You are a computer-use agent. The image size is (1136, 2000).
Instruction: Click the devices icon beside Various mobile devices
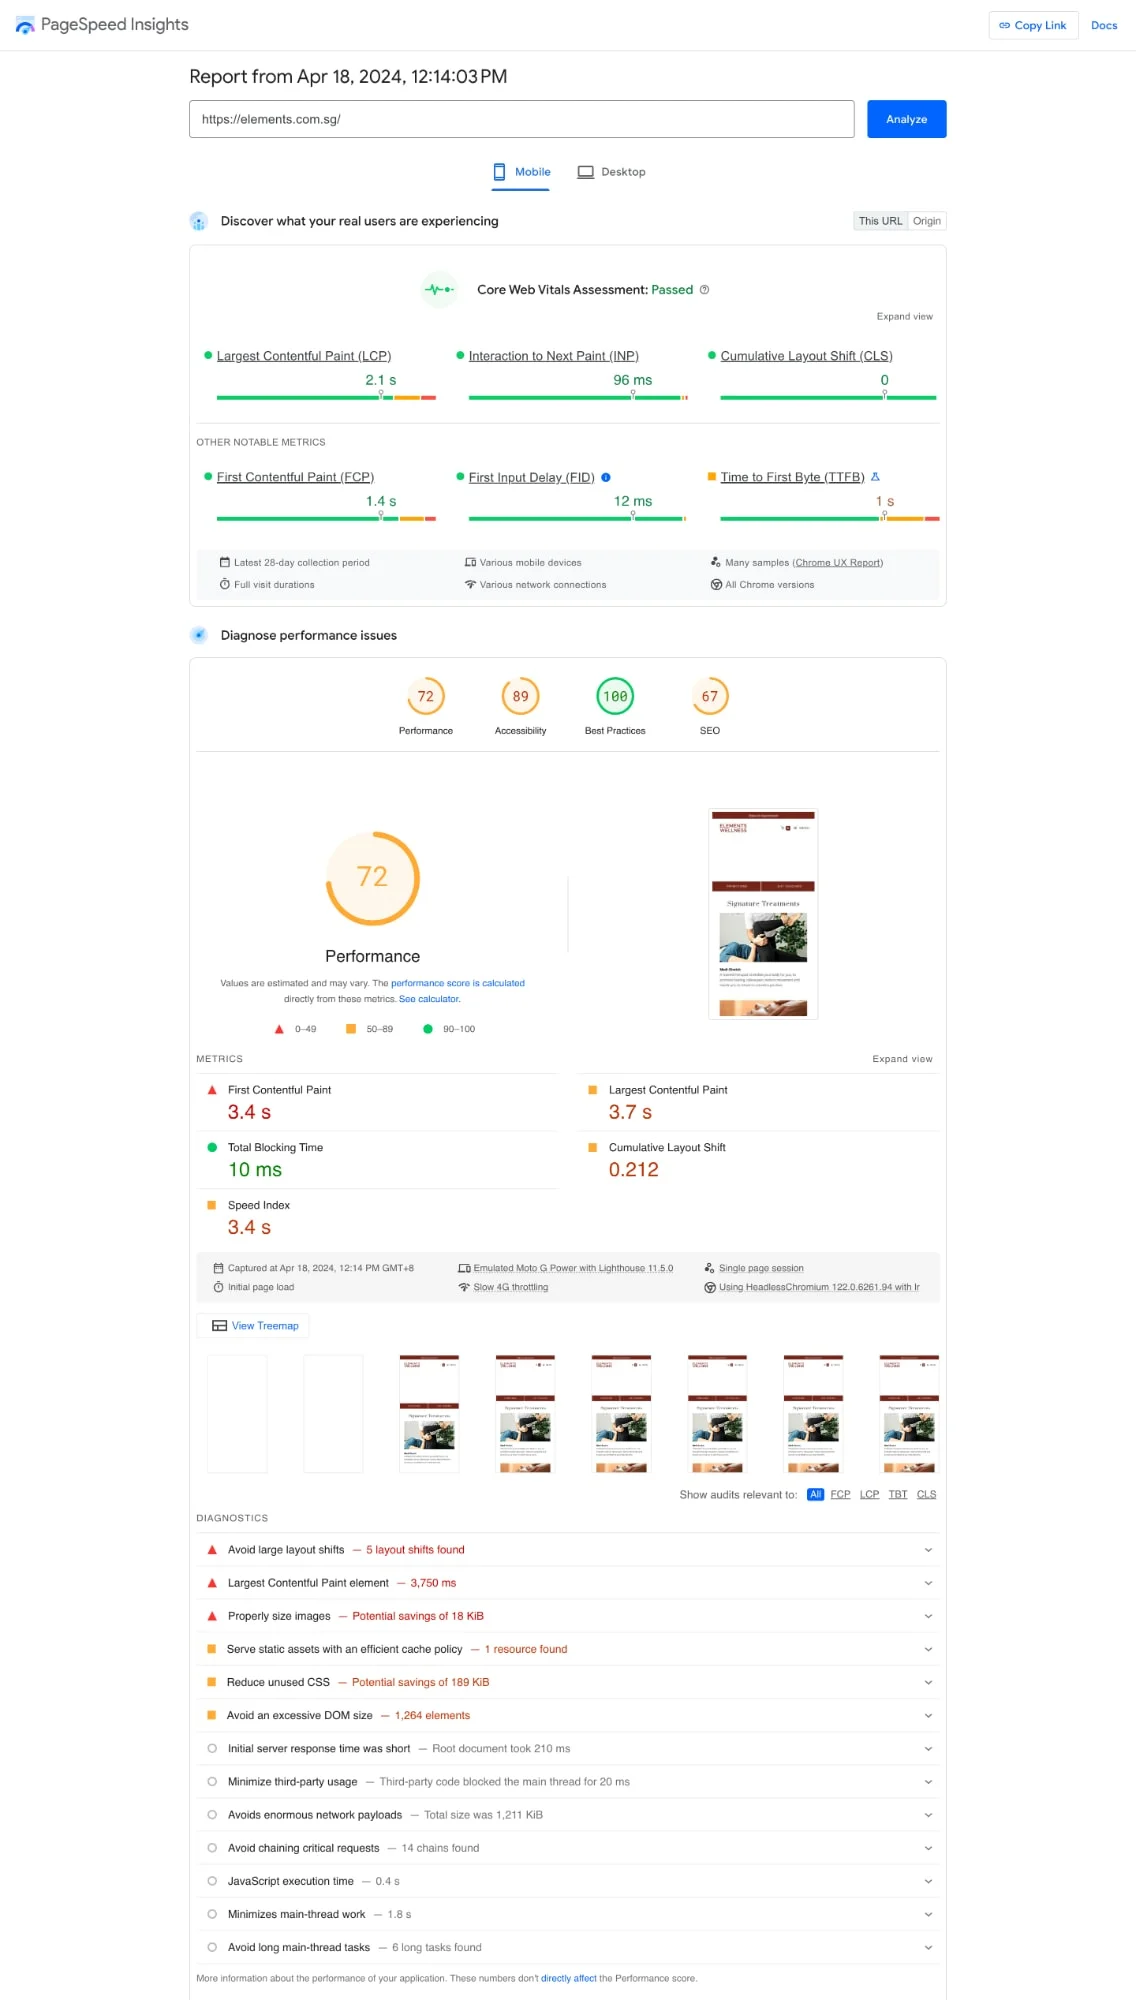(470, 563)
